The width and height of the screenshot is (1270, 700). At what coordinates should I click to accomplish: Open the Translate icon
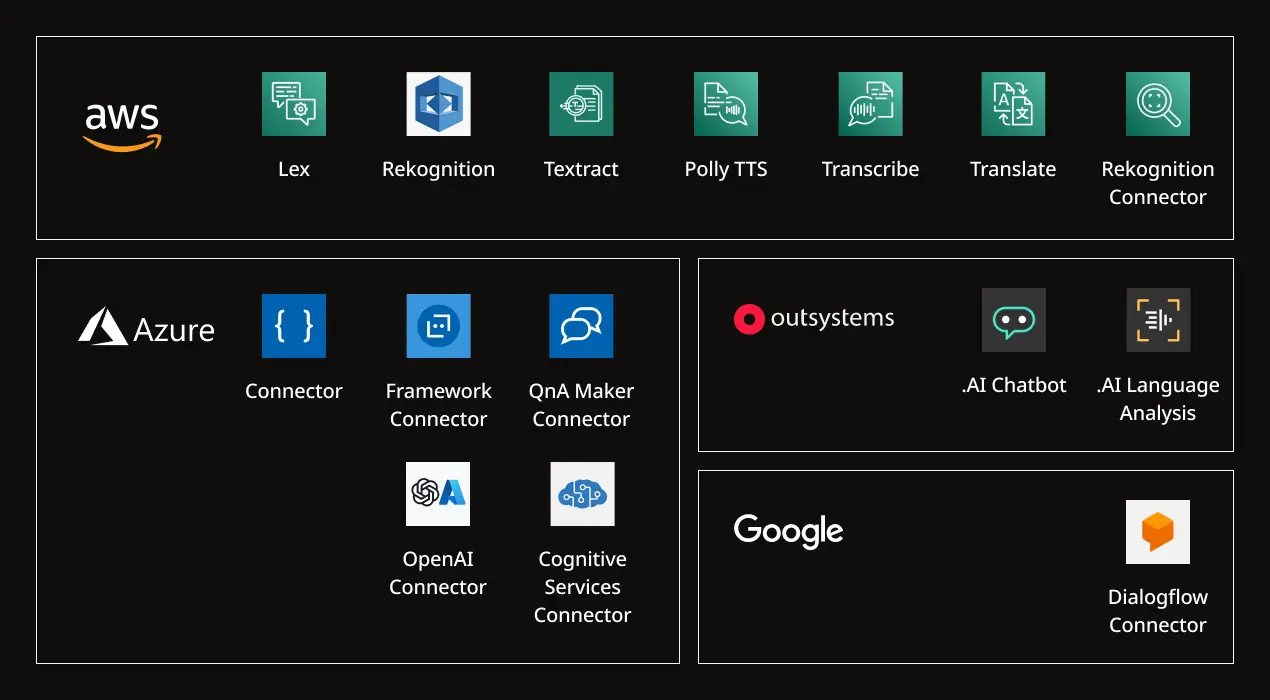(x=1013, y=103)
